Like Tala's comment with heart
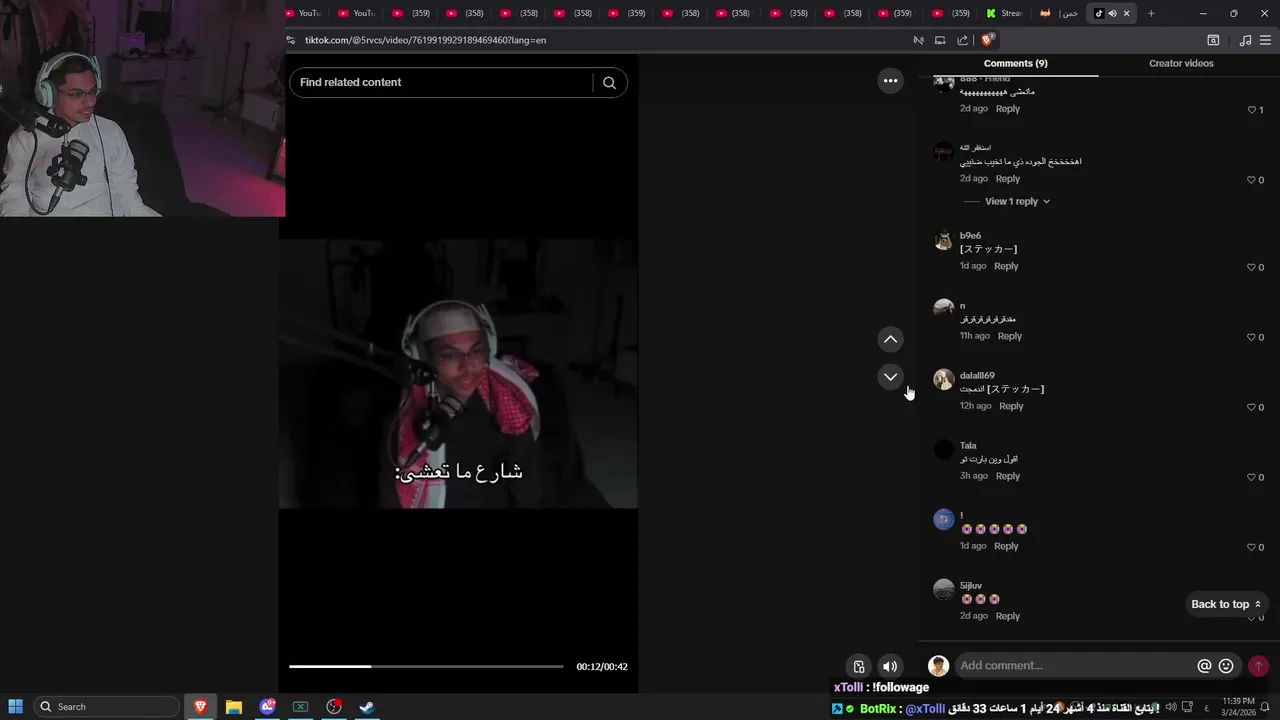Screen dimensions: 1280x720 [1251, 478]
